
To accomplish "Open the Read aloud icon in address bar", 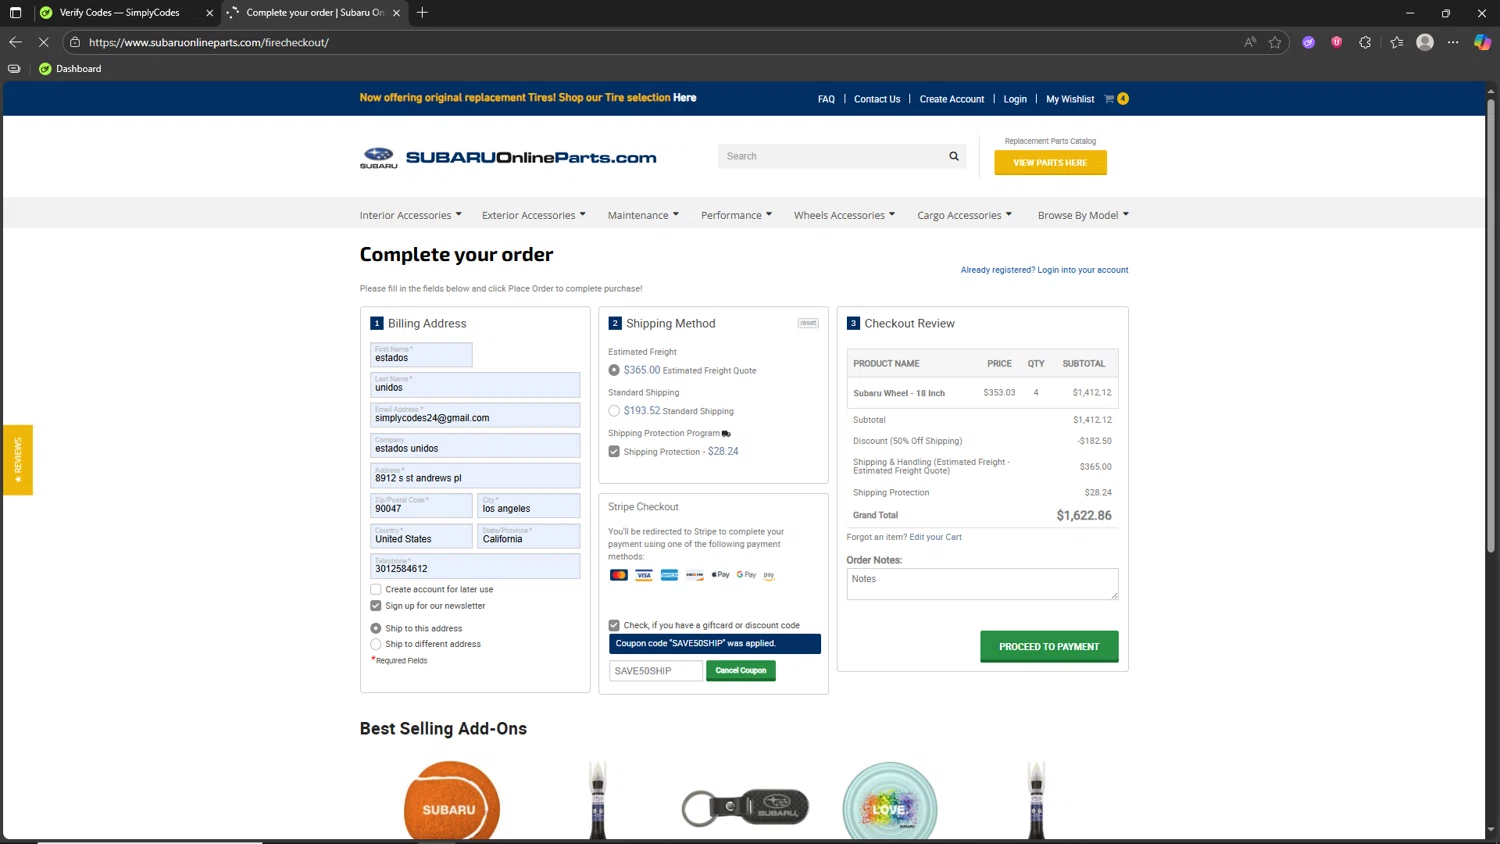I will (1249, 42).
